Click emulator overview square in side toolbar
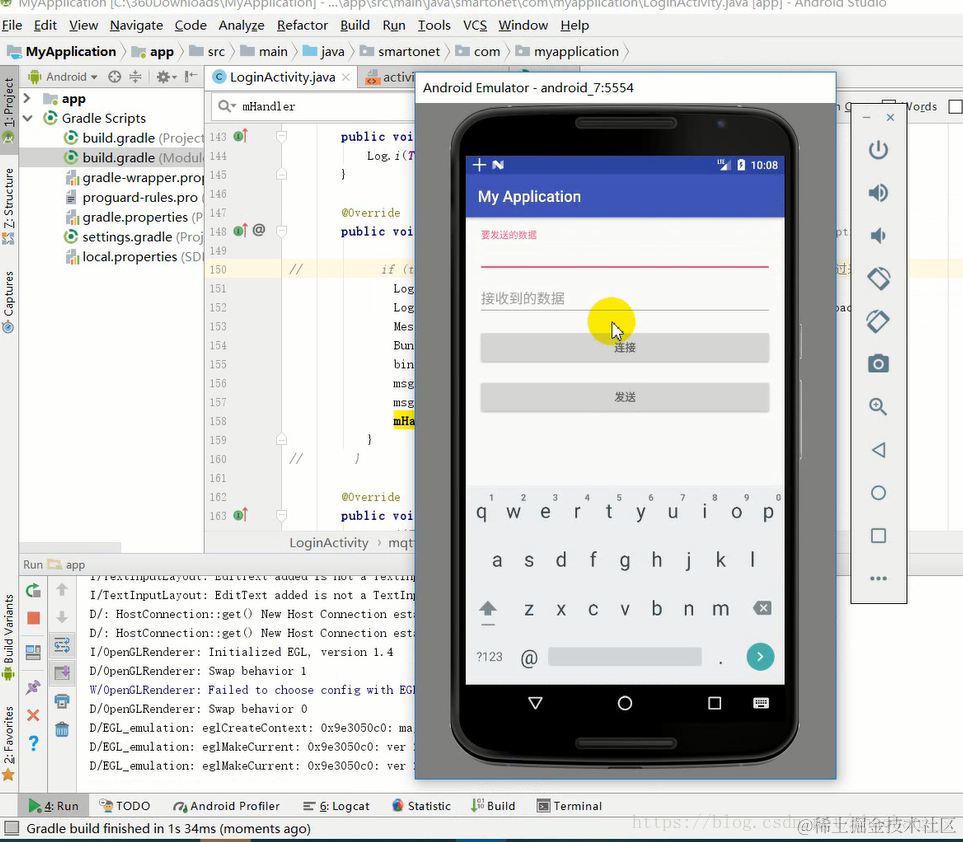This screenshot has width=963, height=842. click(x=878, y=536)
